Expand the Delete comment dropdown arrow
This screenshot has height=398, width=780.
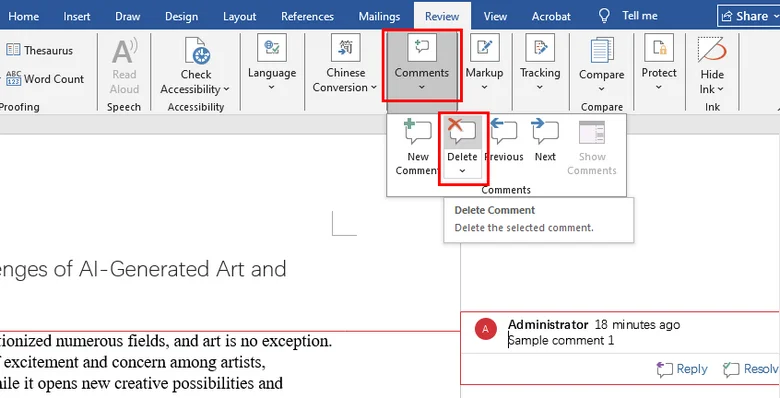click(x=462, y=171)
